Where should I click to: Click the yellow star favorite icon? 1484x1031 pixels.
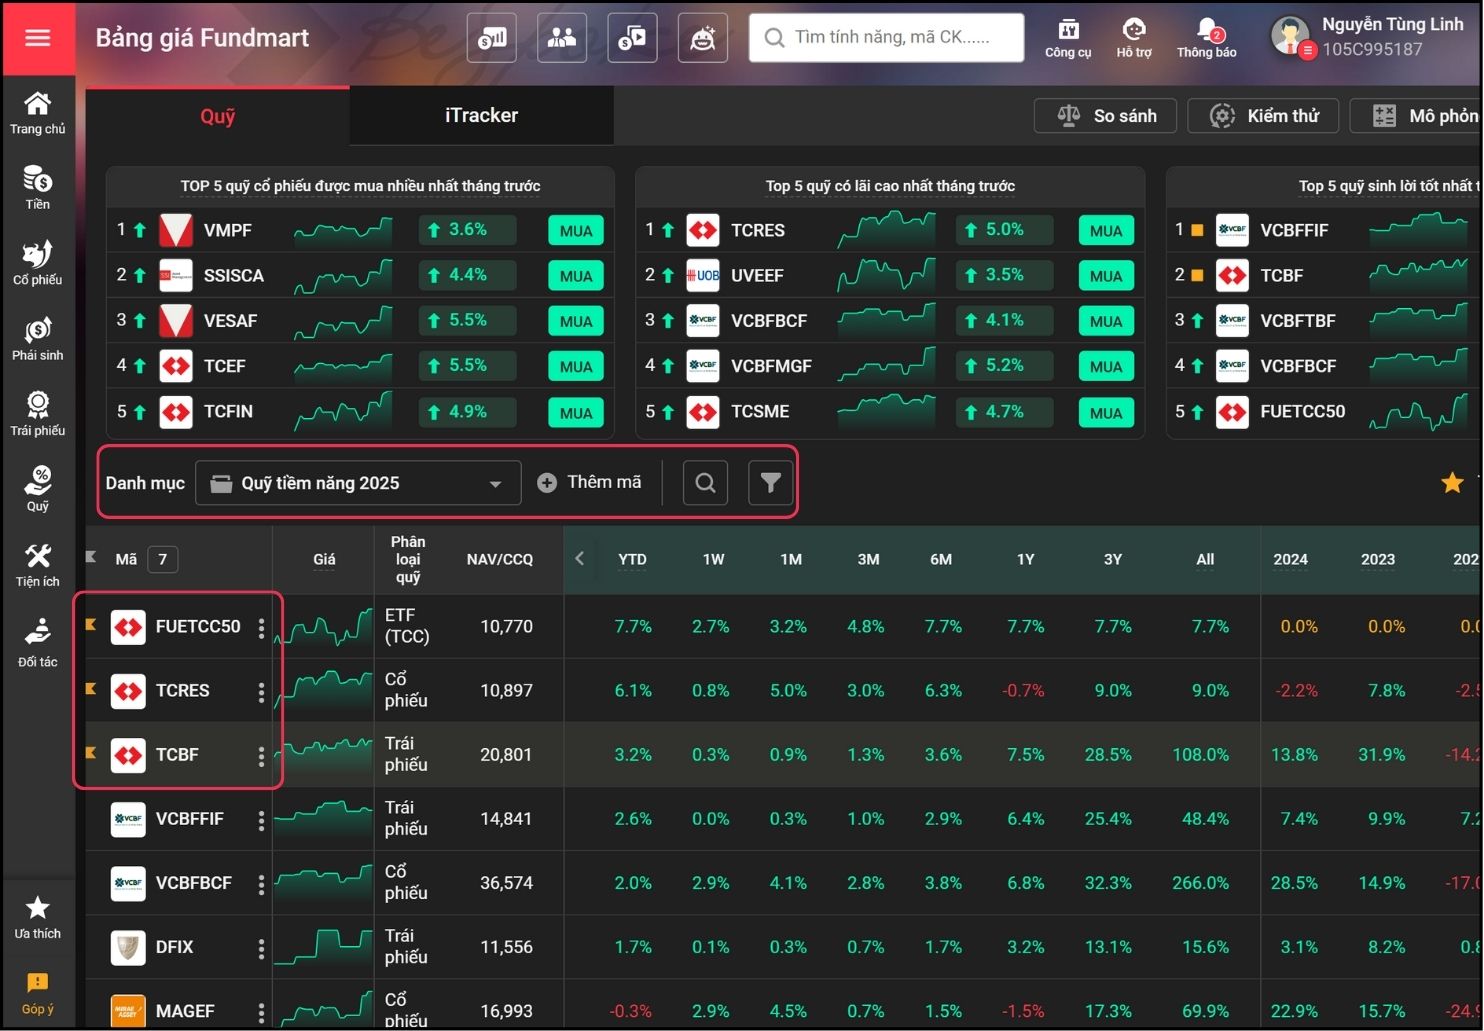1452,483
